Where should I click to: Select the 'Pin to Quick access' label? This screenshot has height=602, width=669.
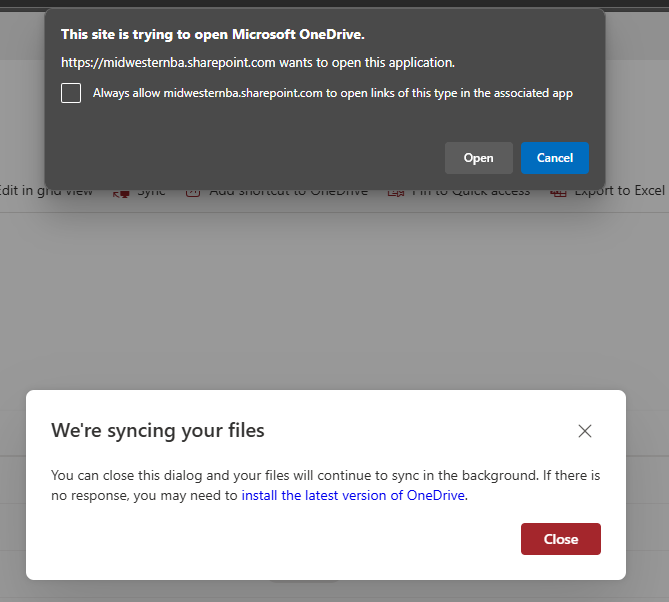point(470,191)
